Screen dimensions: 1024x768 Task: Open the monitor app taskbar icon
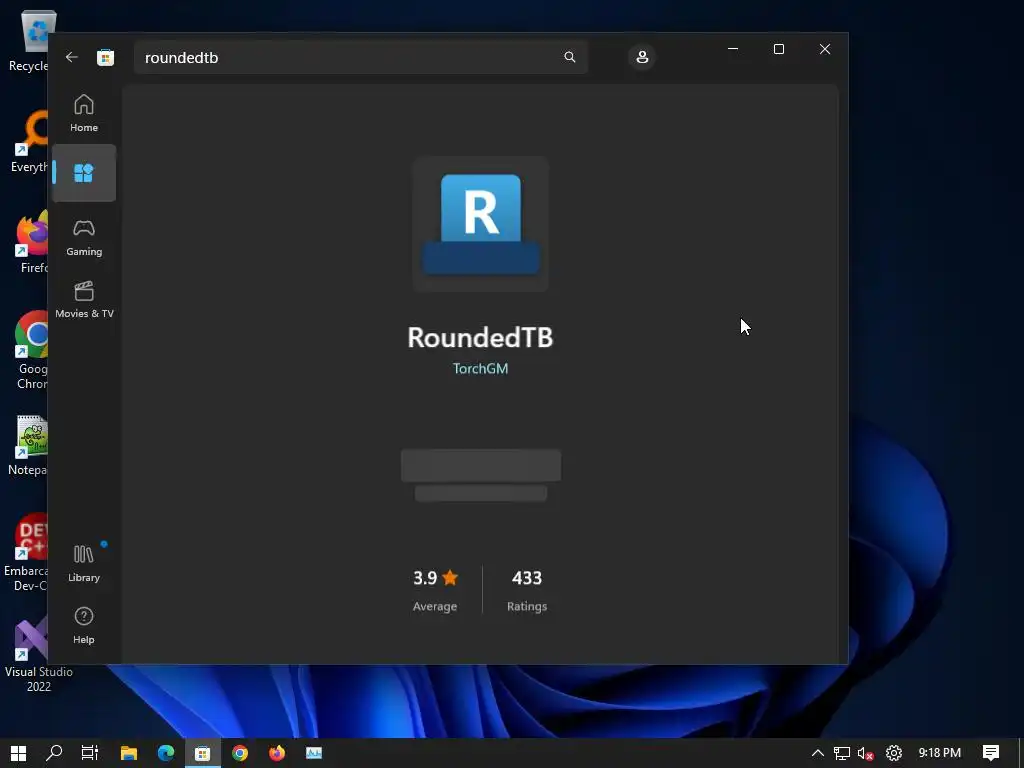pyautogui.click(x=314, y=753)
